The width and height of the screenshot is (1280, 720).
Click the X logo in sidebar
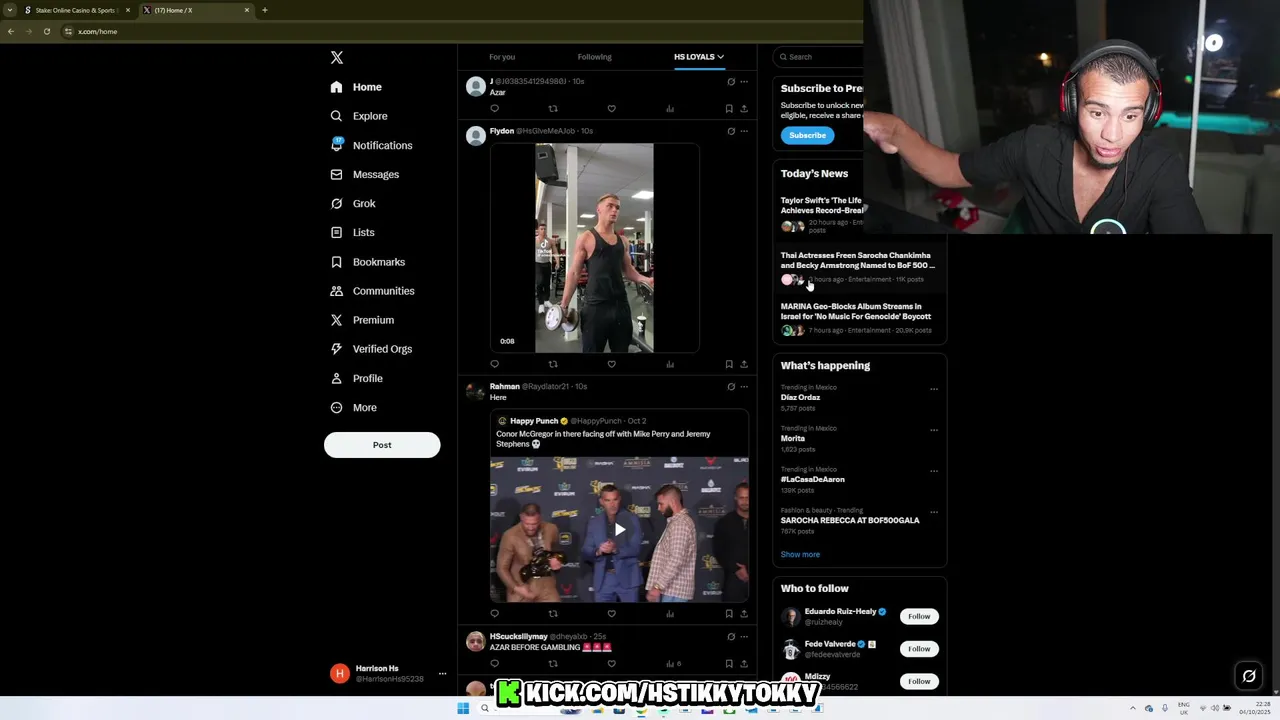pos(337,58)
